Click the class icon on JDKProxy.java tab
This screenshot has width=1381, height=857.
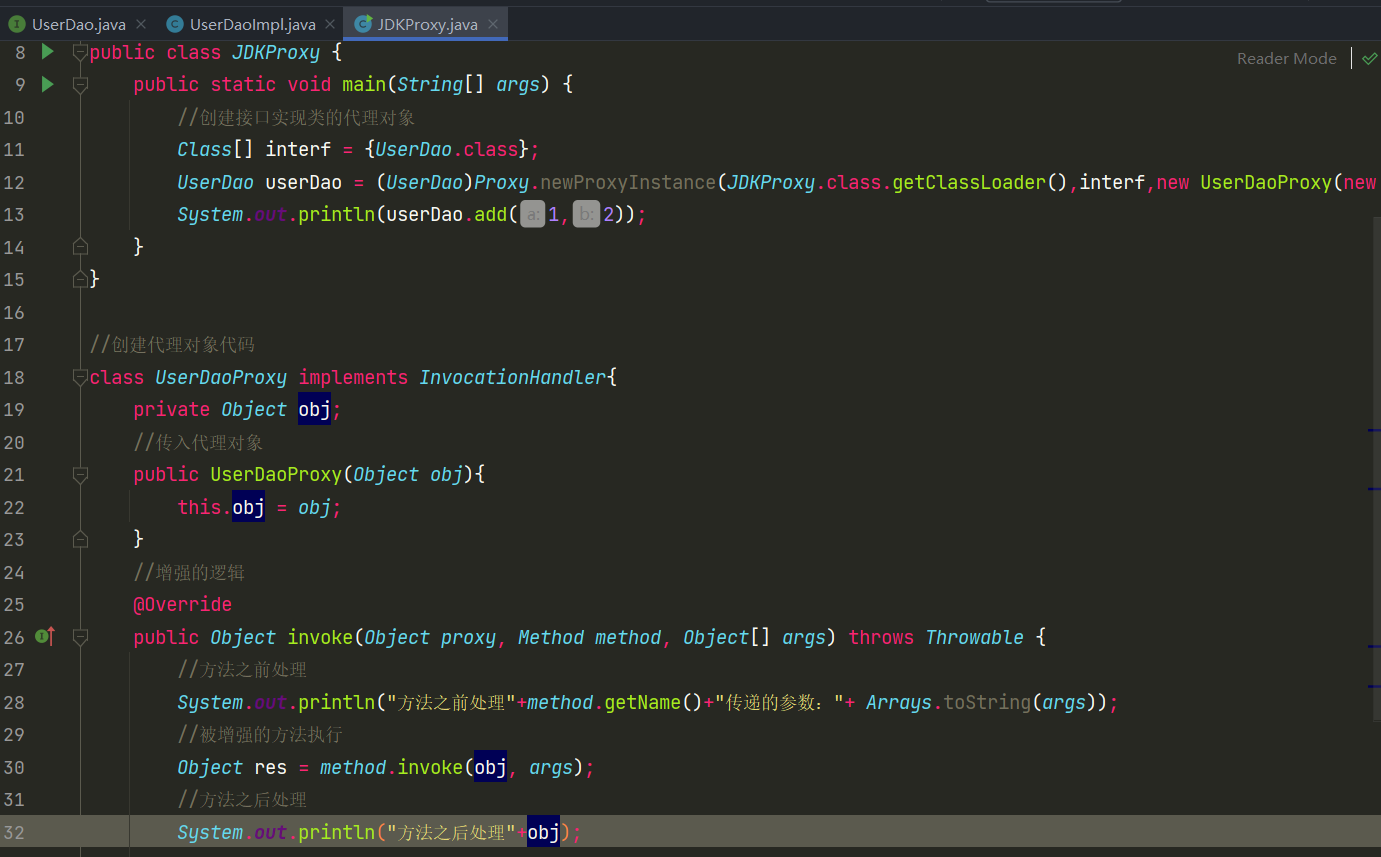pos(364,24)
